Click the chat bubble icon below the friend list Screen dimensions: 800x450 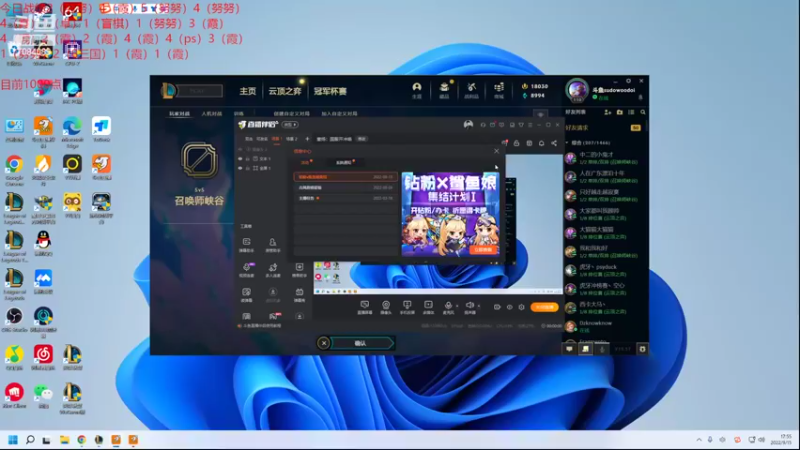569,349
